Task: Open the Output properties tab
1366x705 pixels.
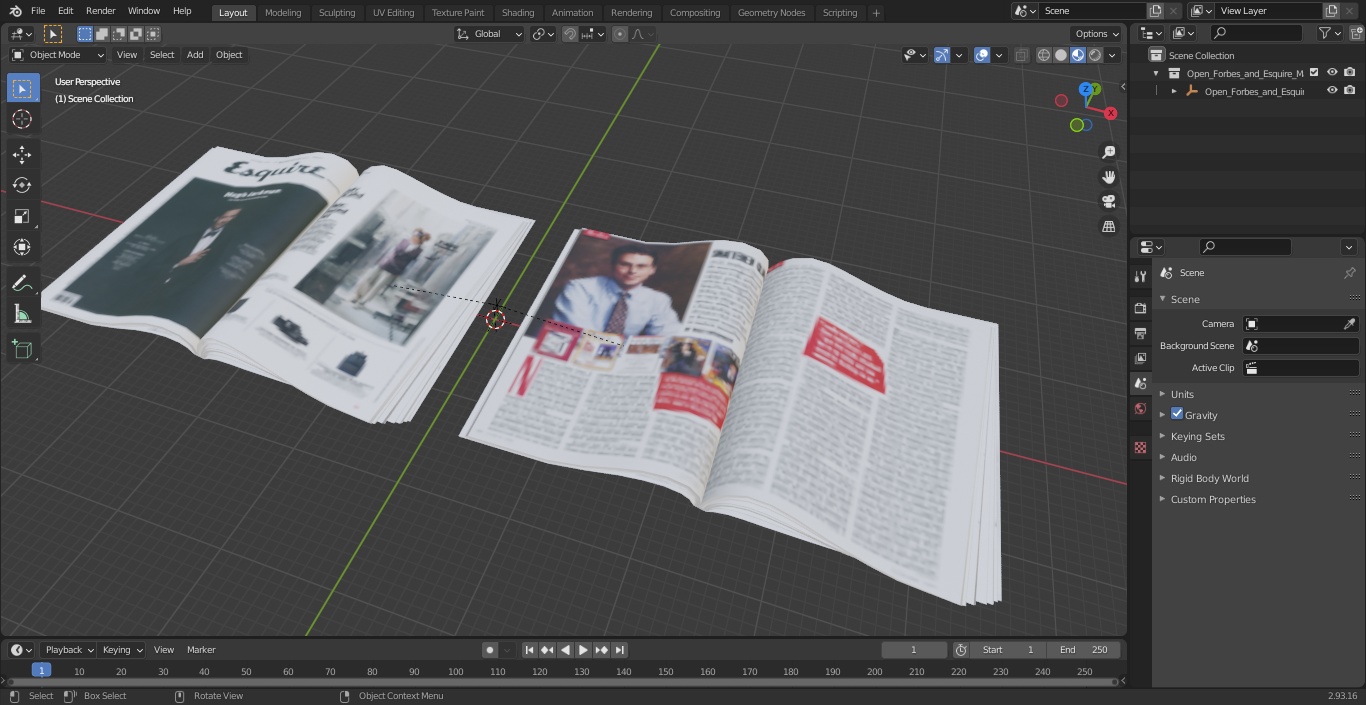Action: click(1140, 333)
